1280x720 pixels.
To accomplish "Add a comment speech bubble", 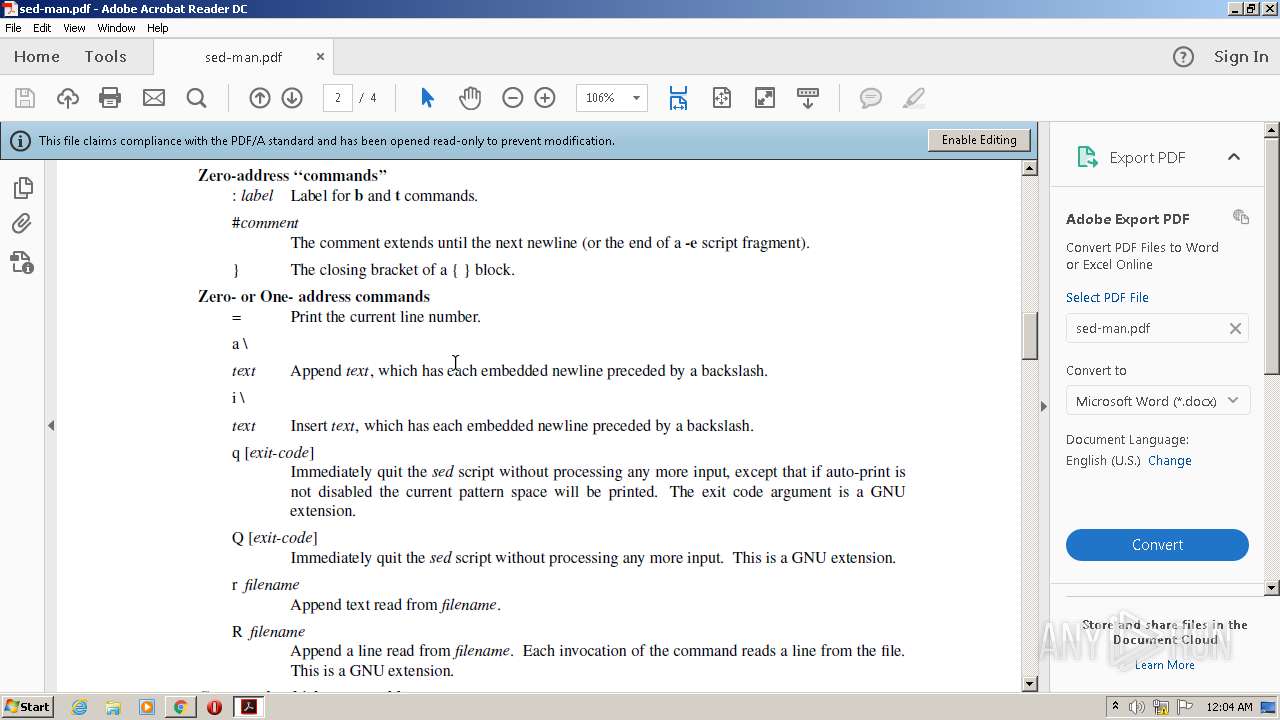I will [x=871, y=98].
